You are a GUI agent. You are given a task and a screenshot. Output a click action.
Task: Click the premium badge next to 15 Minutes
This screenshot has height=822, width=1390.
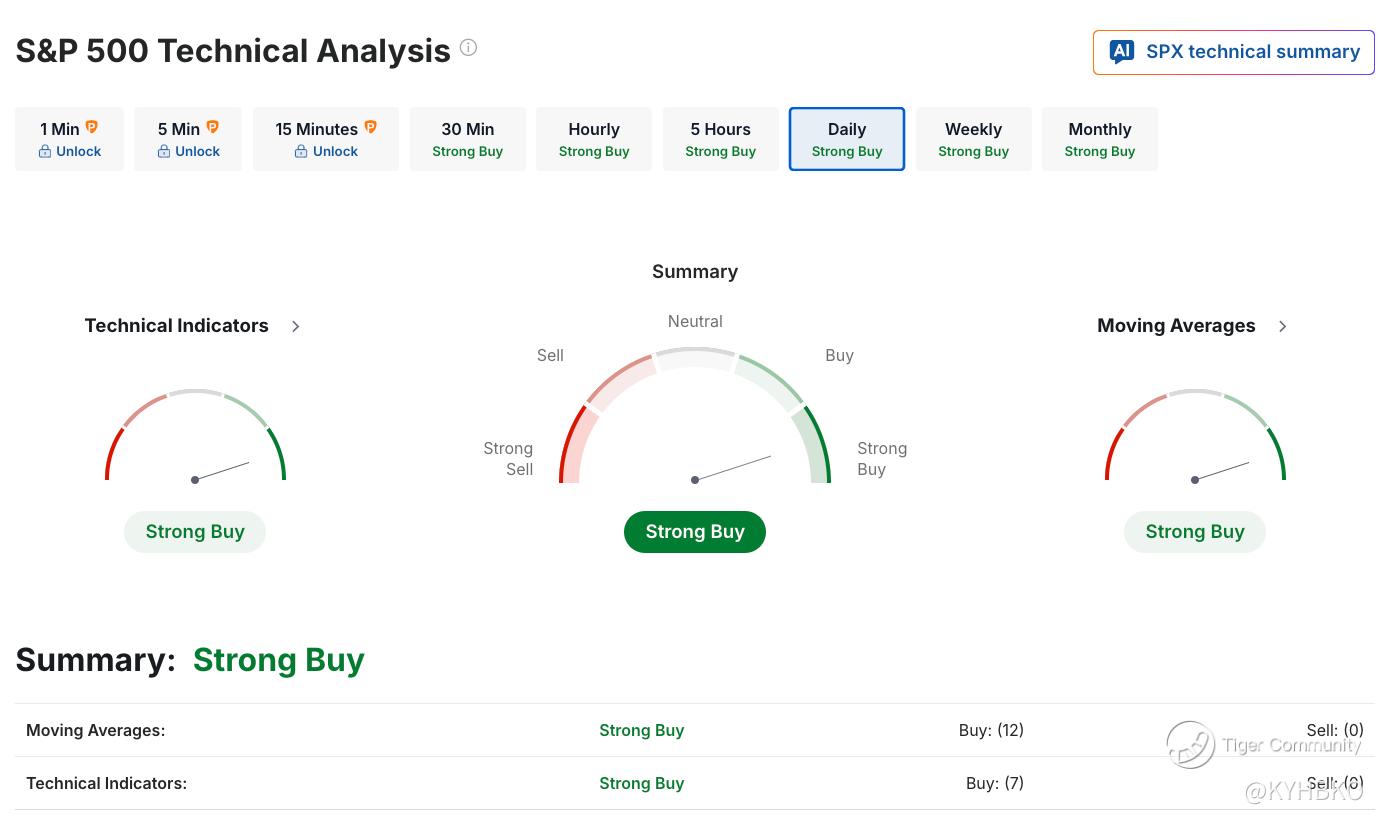tap(370, 128)
